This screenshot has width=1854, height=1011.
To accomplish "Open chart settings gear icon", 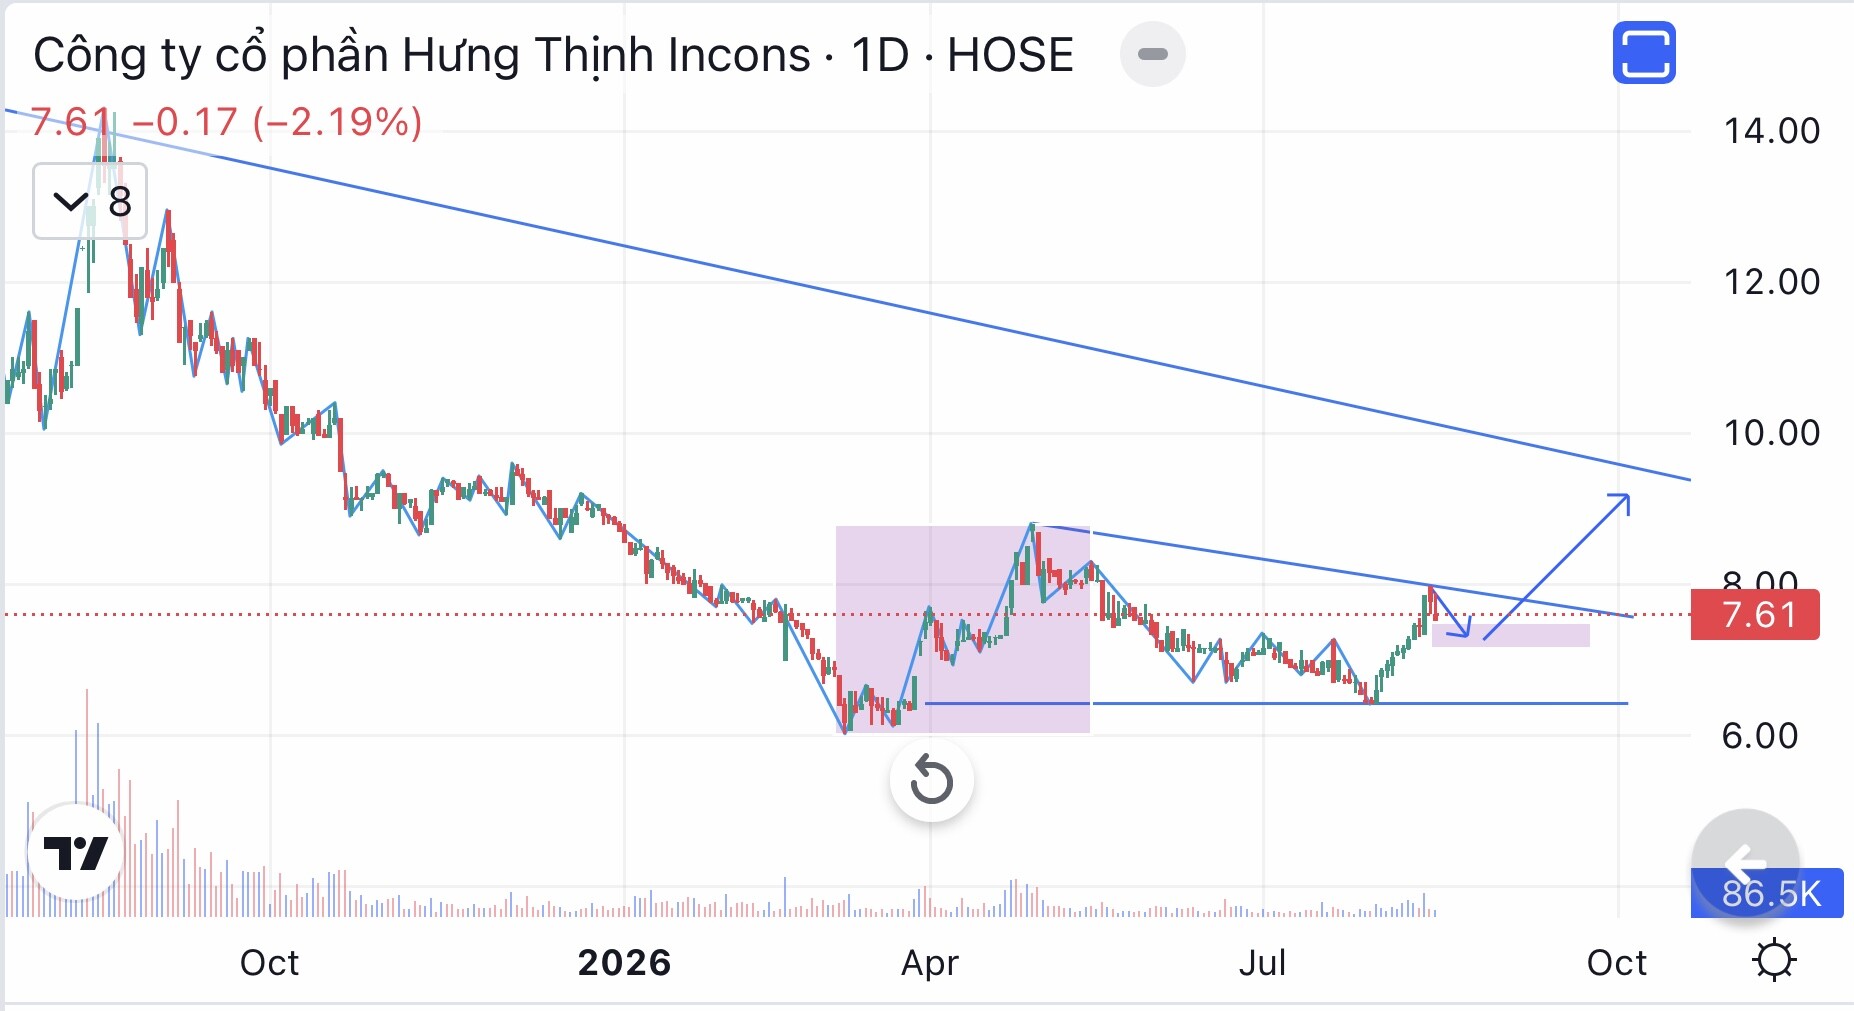I will [1774, 961].
